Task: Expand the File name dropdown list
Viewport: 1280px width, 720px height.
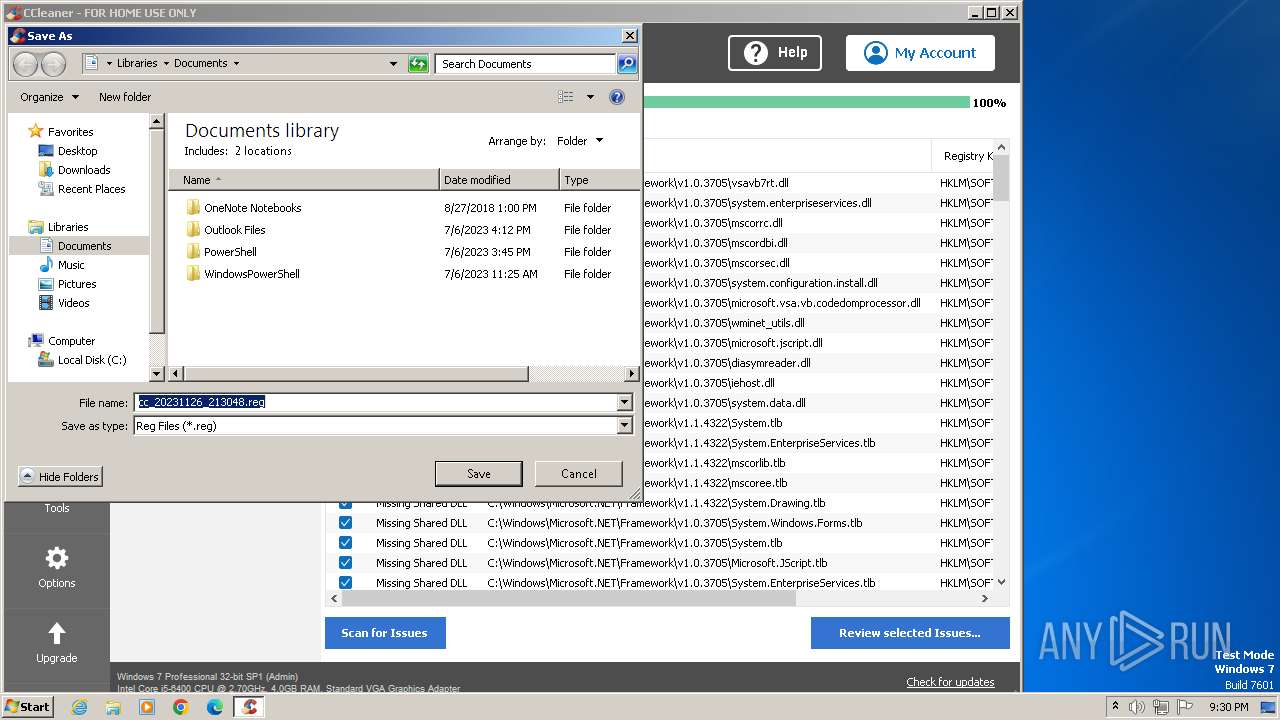Action: 625,402
